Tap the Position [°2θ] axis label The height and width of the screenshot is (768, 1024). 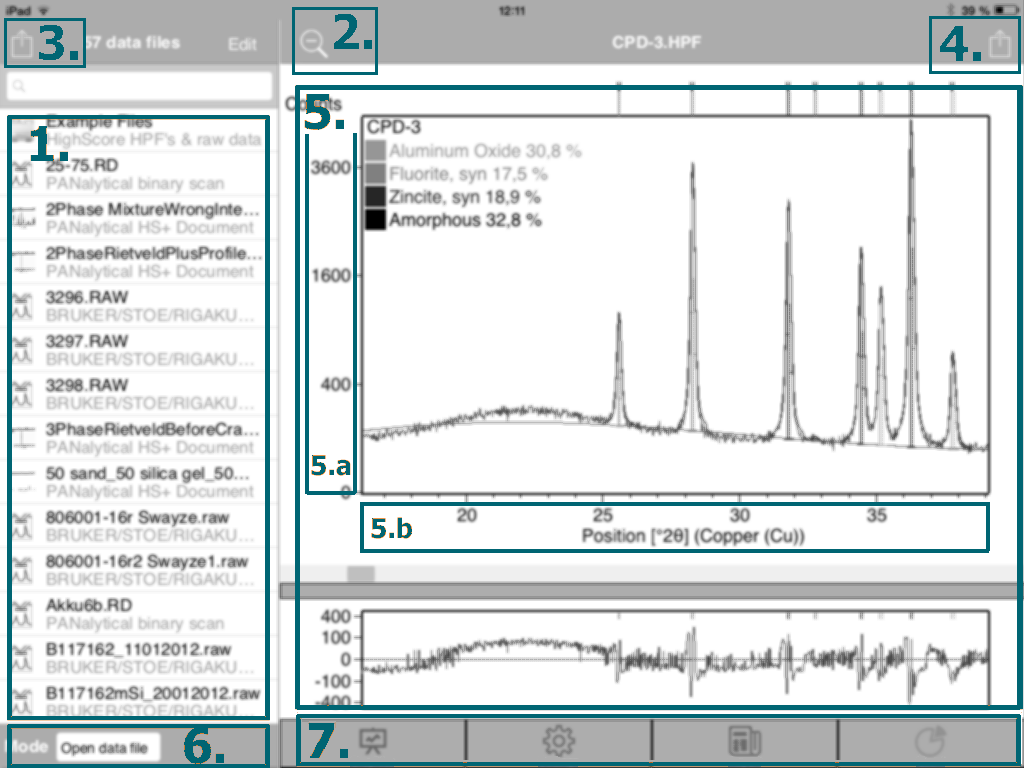693,536
